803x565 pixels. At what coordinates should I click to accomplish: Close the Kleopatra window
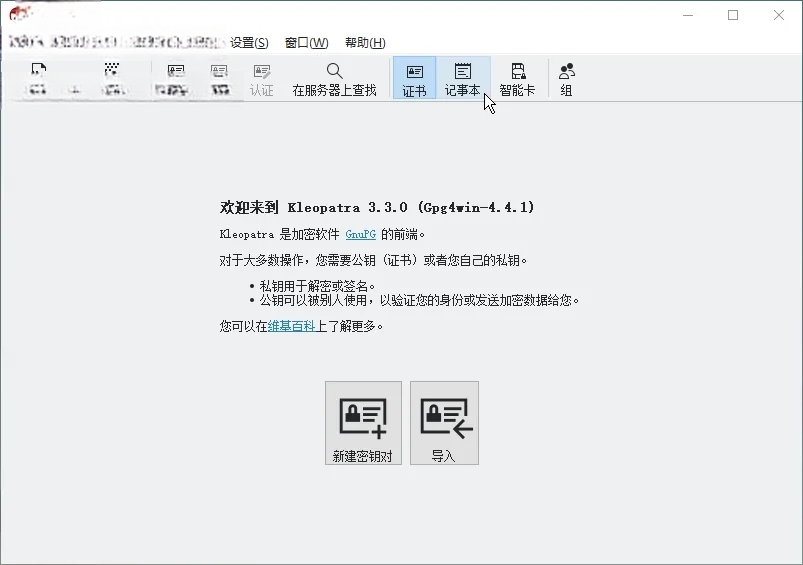click(779, 15)
